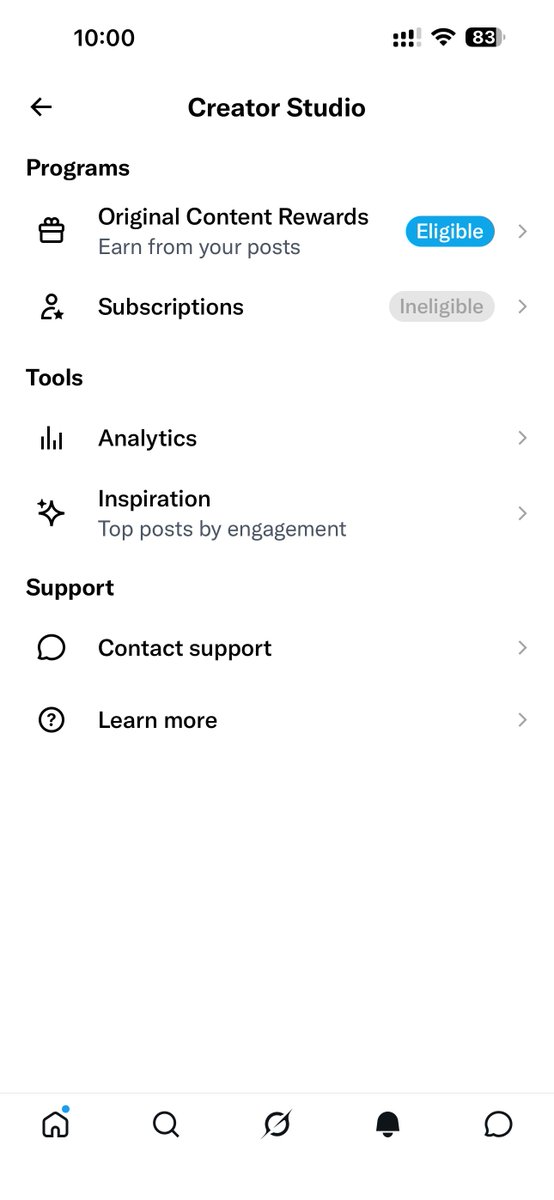Expand Original Content Rewards chevron

point(522,231)
